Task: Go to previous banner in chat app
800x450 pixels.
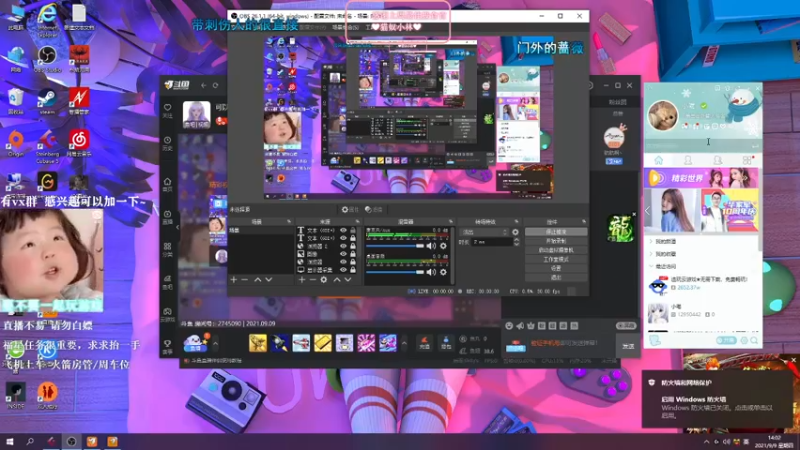Action: [648, 210]
